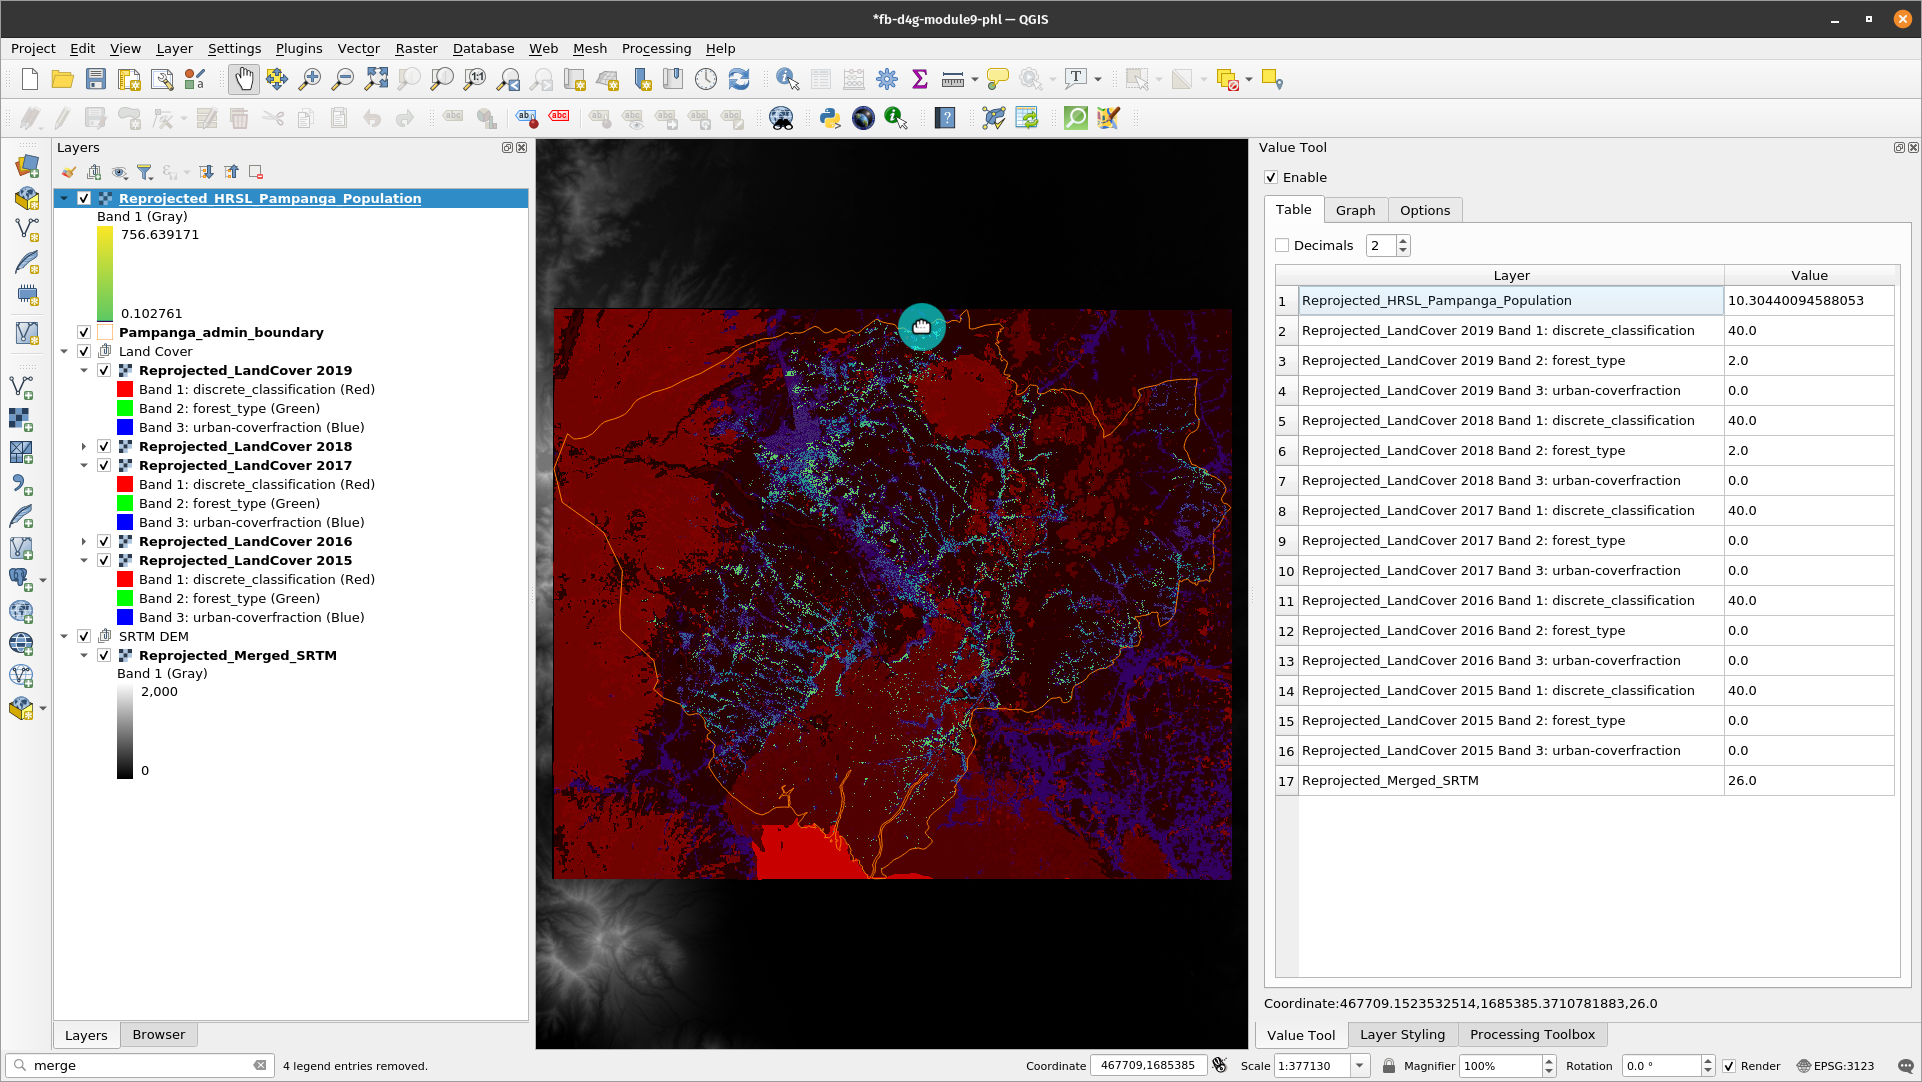Image resolution: width=1922 pixels, height=1082 pixels.
Task: Click the Temporal Controller clock icon
Action: tap(706, 79)
